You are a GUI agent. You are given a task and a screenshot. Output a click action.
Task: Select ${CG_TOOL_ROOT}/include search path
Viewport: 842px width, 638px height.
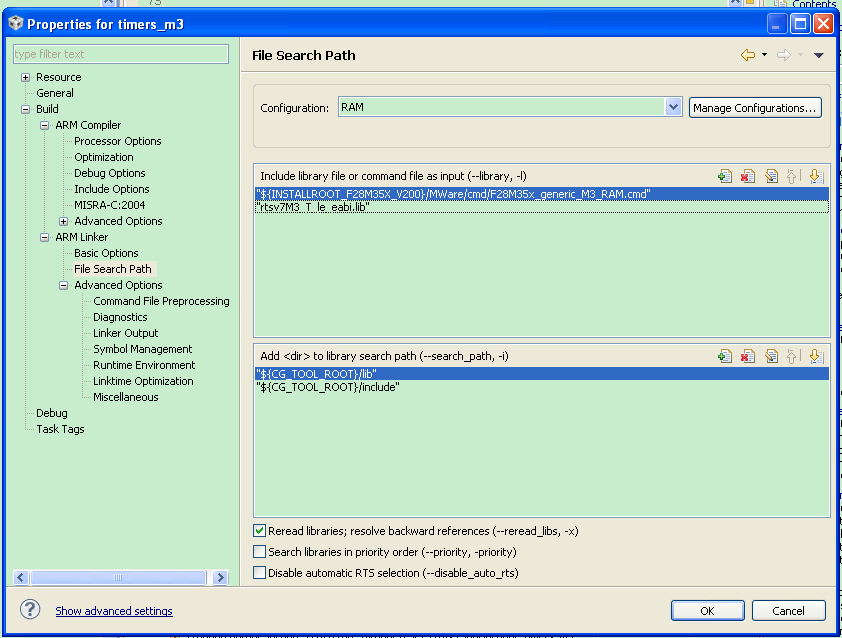pos(542,387)
